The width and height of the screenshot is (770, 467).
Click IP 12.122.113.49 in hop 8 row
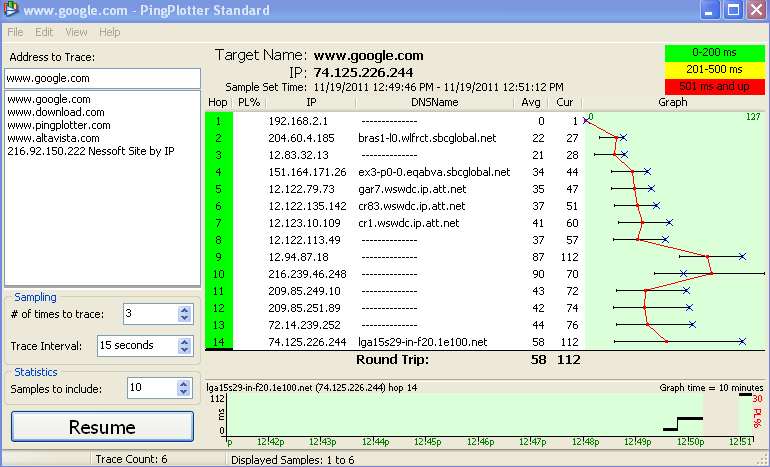point(304,240)
